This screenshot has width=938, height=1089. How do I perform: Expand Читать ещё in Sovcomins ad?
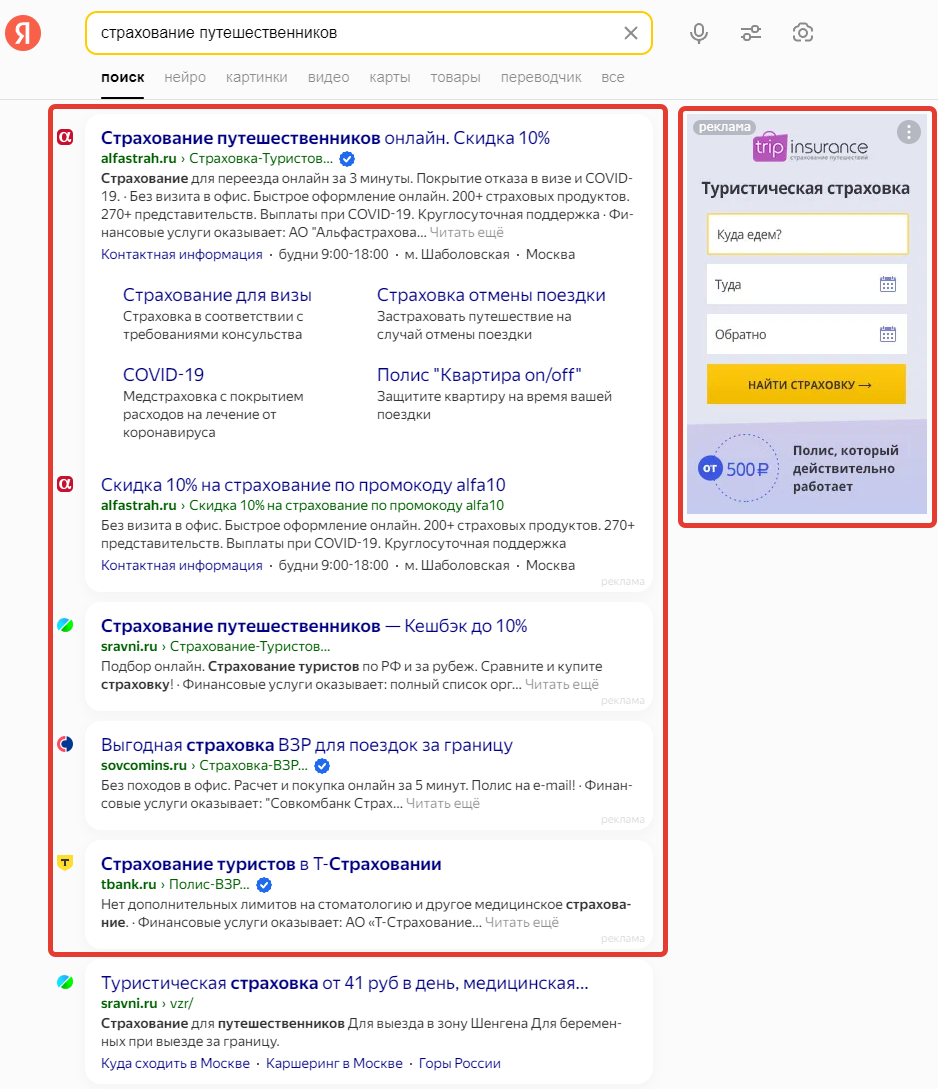point(443,804)
